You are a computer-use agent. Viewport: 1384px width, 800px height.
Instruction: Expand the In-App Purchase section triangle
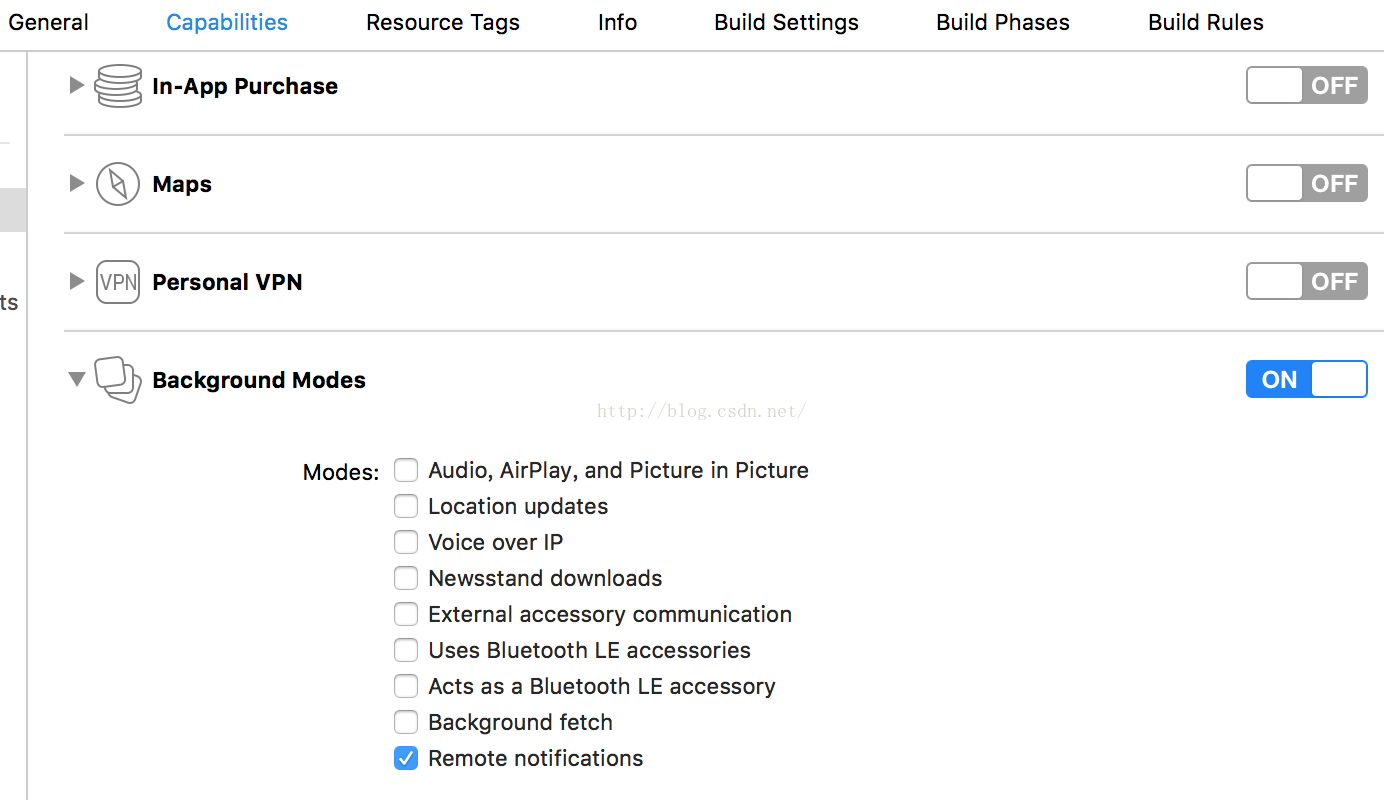[x=76, y=86]
